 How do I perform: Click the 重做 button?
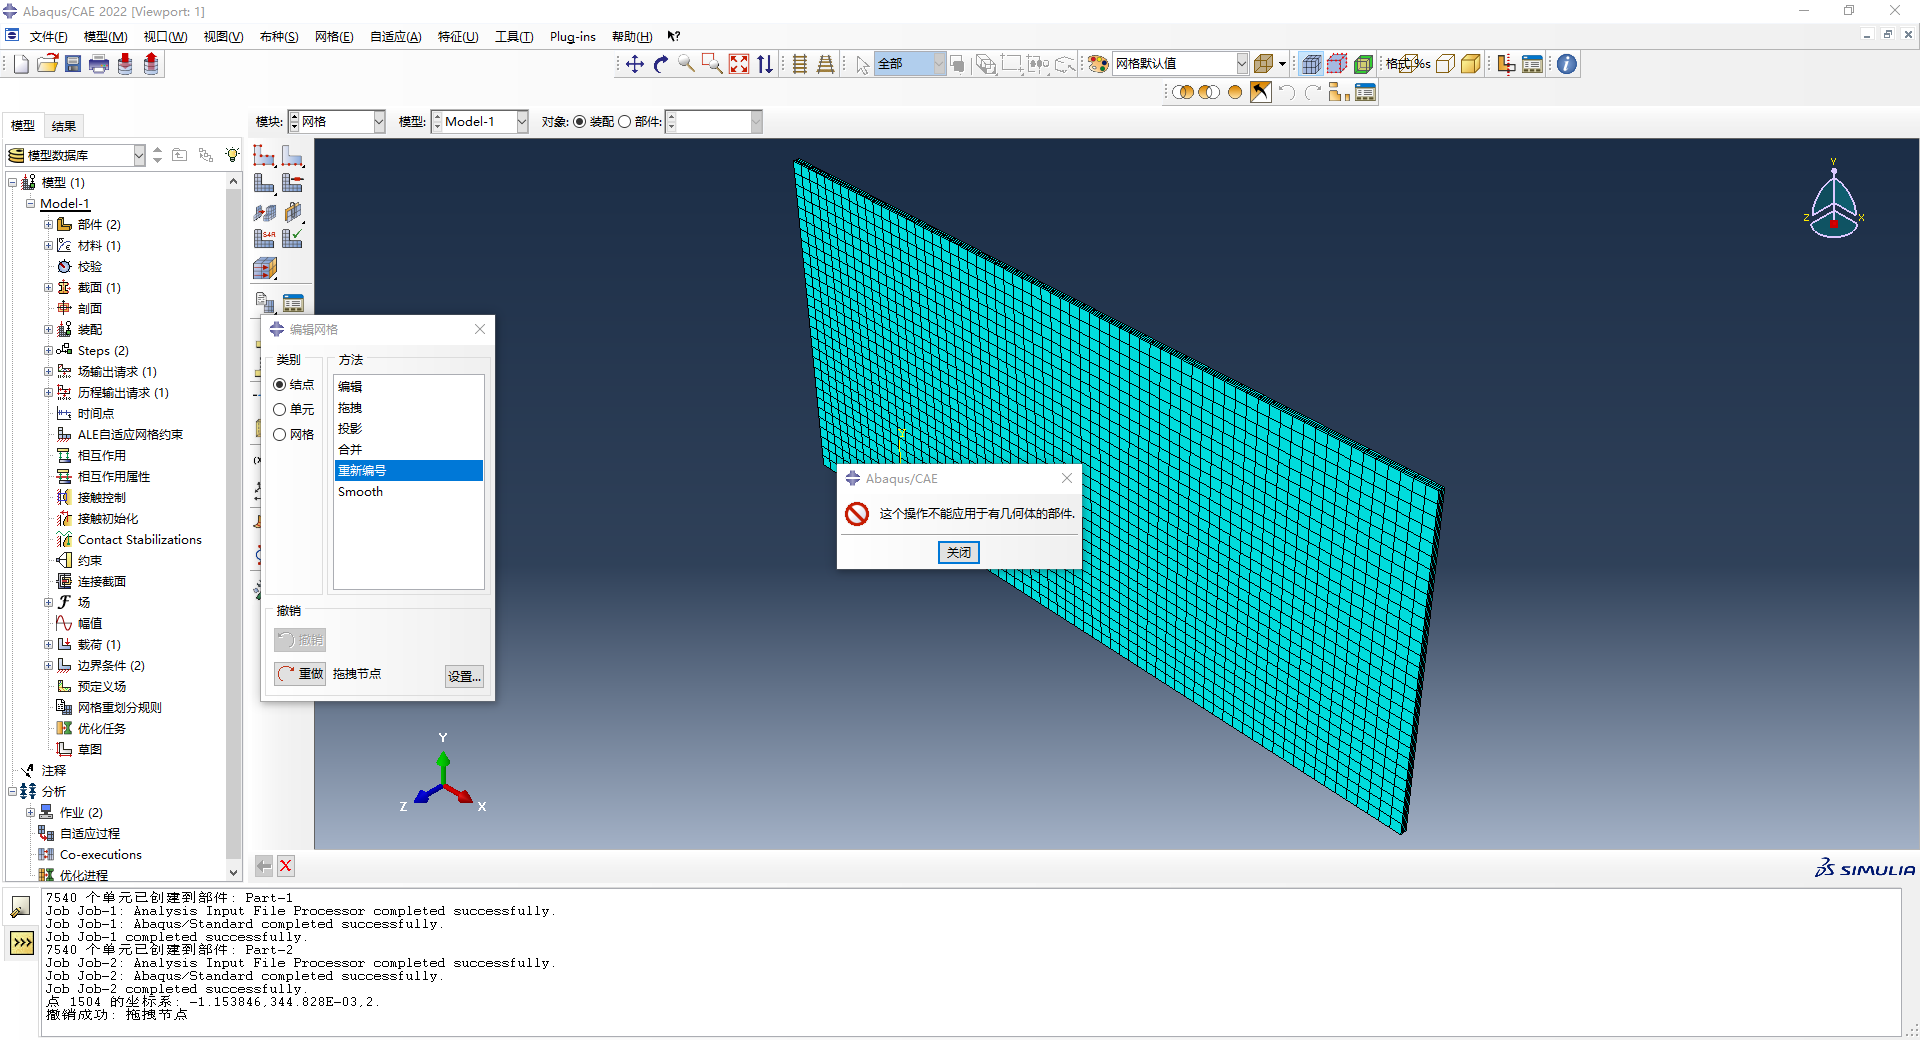301,674
